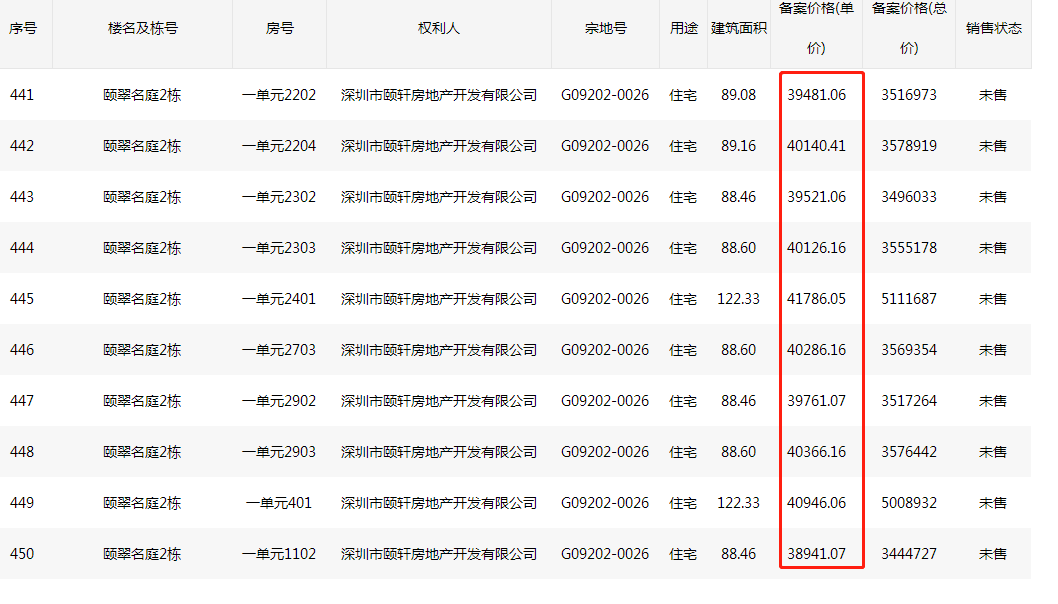Select building area 89.16
Image resolution: width=1058 pixels, height=604 pixels.
pyautogui.click(x=738, y=146)
